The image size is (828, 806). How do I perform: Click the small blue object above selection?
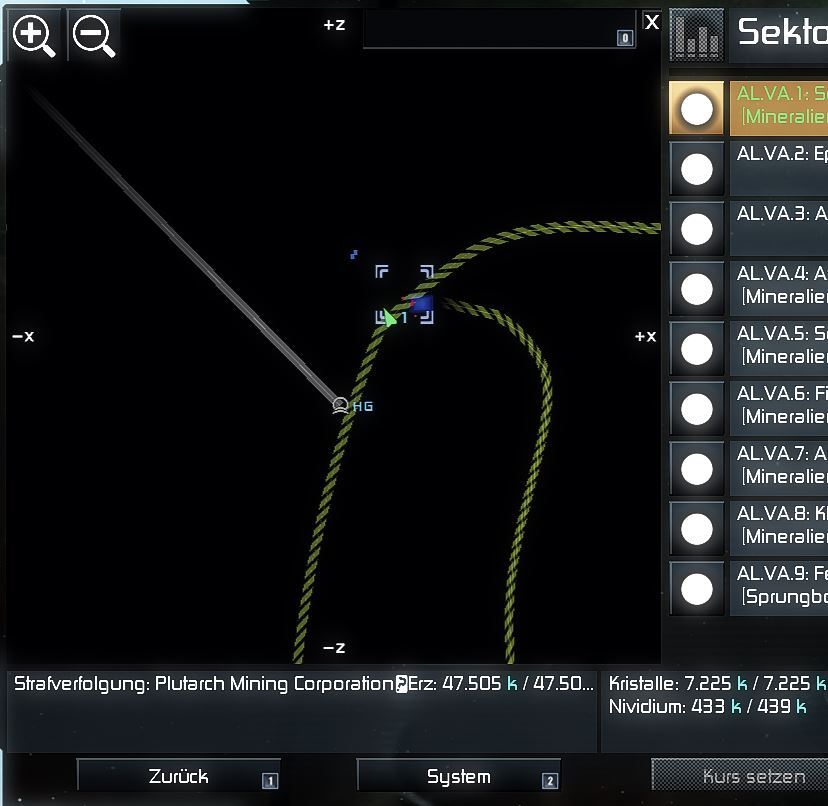coord(354,255)
